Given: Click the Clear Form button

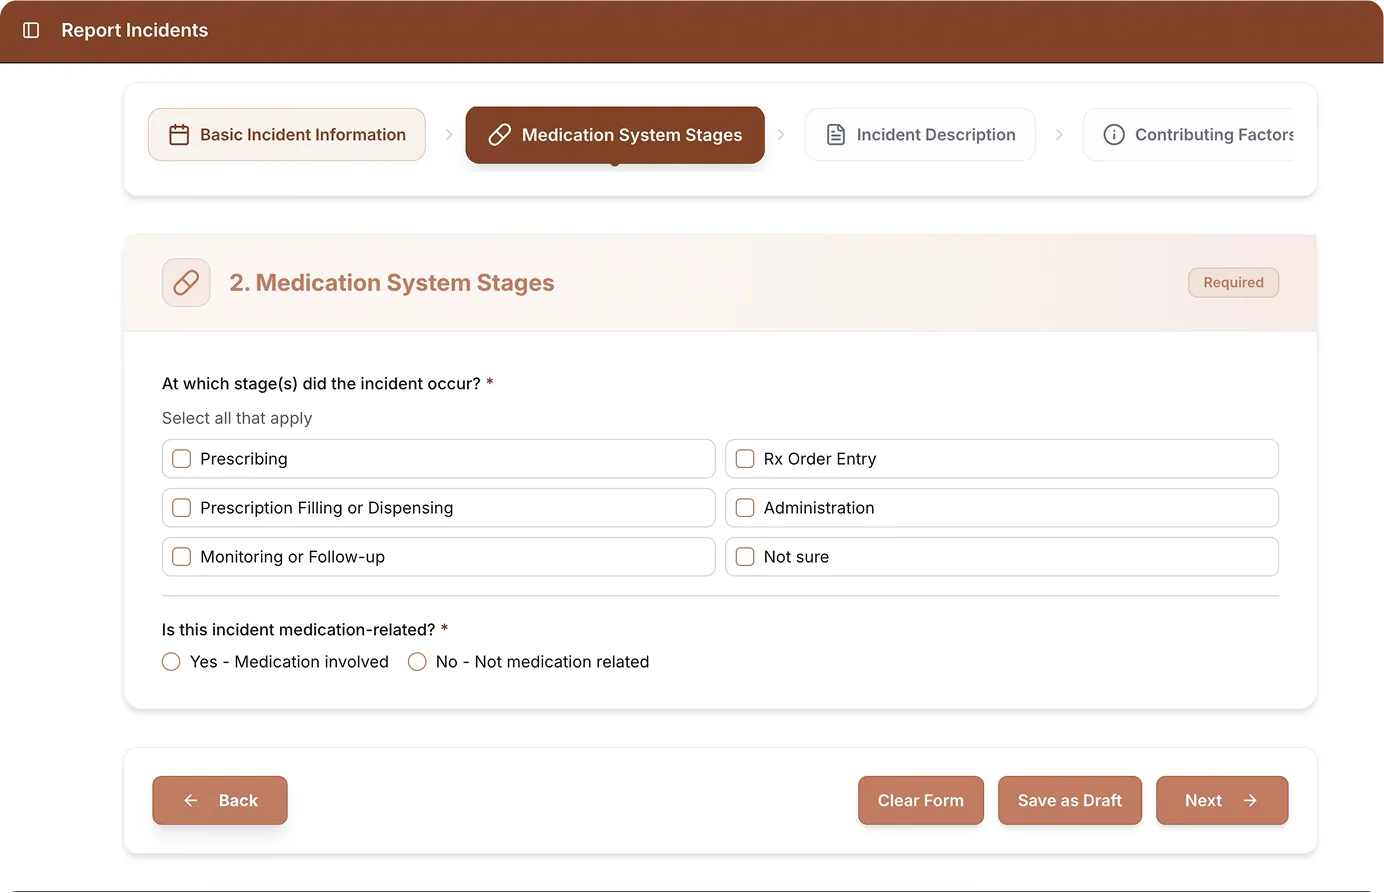Looking at the screenshot, I should (x=921, y=801).
